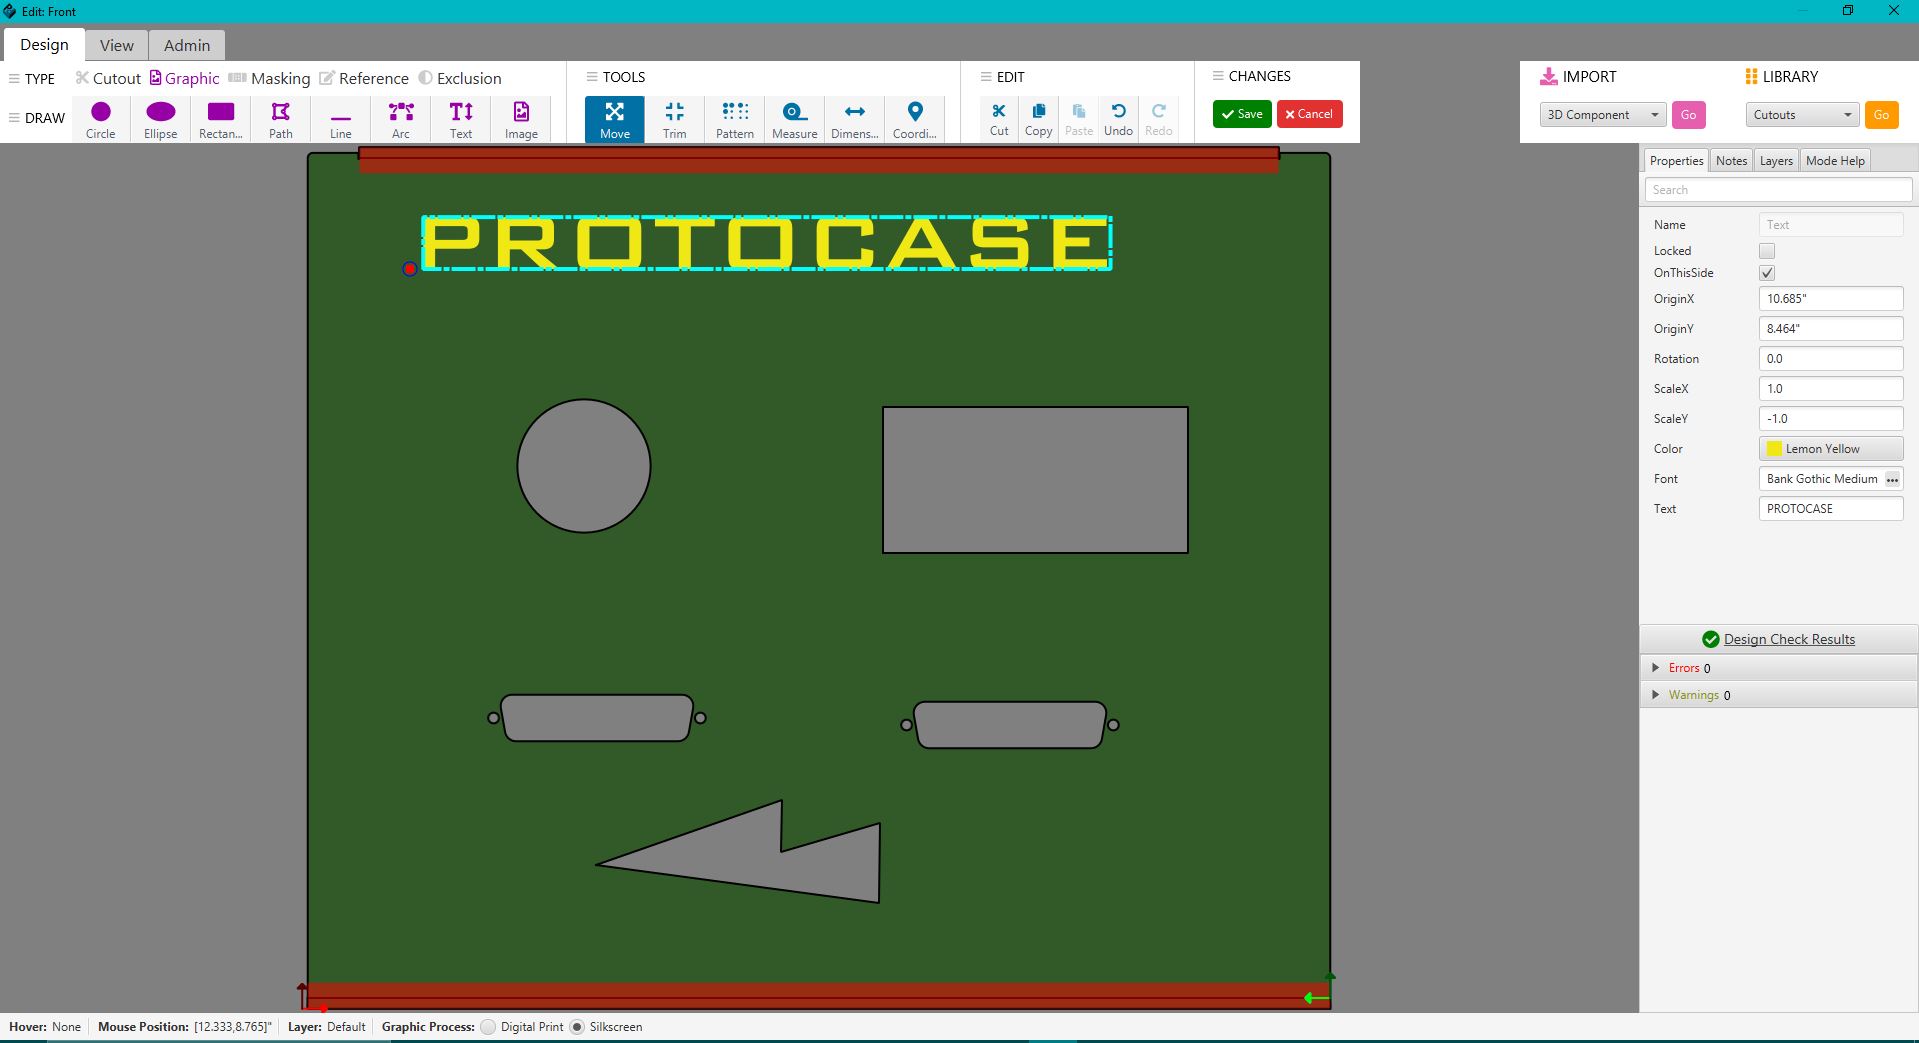This screenshot has width=1919, height=1043.
Task: Click the red origin handle of text
Action: click(410, 269)
